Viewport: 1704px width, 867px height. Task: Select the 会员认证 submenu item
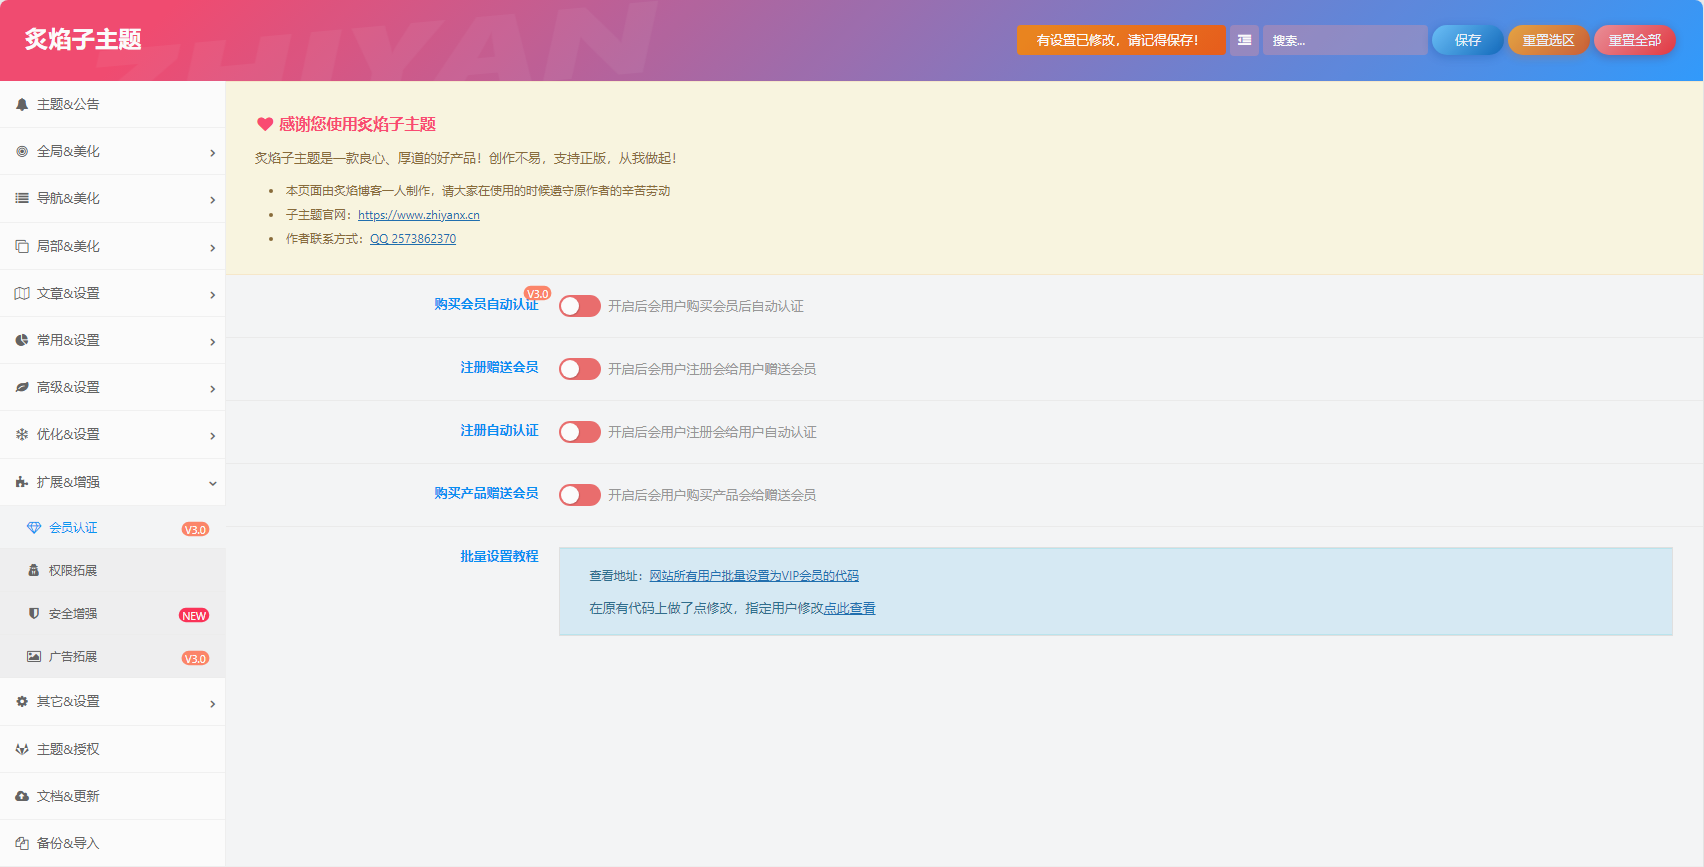(112, 527)
